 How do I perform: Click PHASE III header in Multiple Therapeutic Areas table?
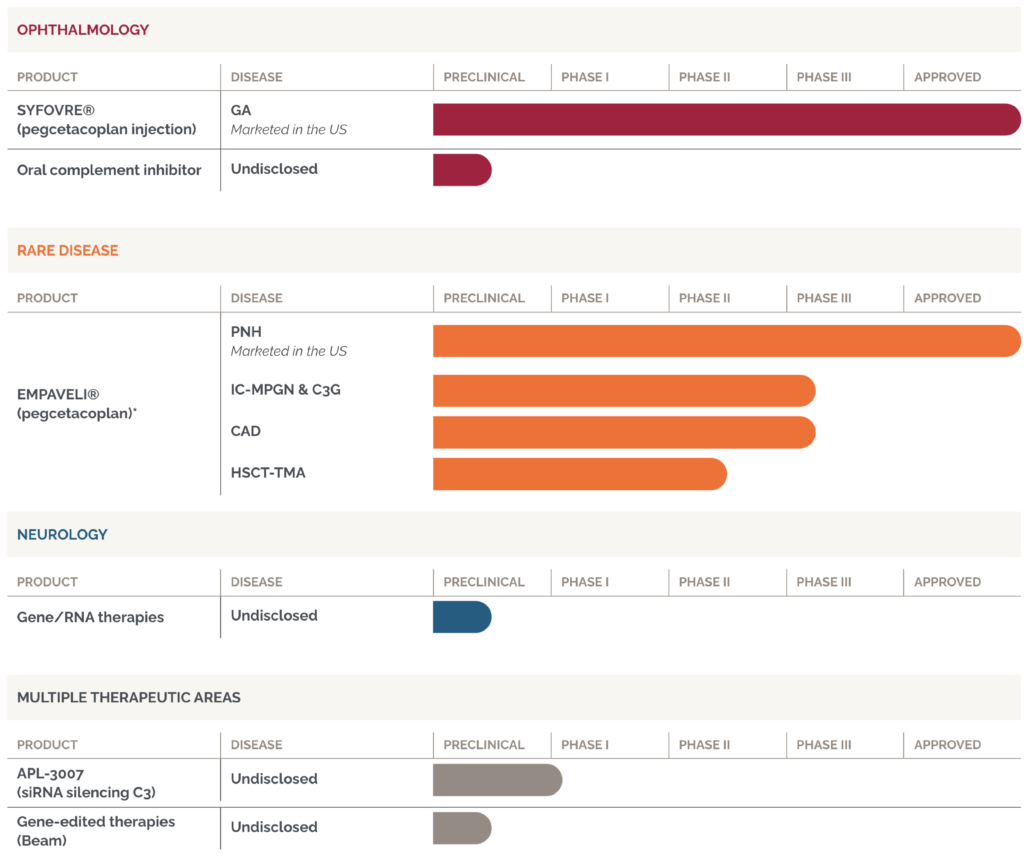coord(824,744)
